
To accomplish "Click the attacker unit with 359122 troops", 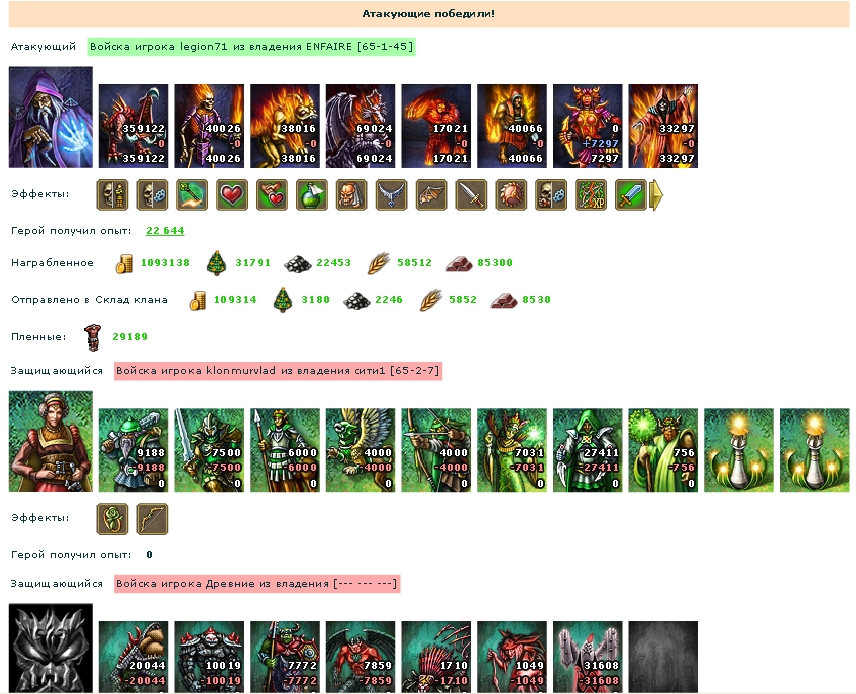I will click(133, 126).
